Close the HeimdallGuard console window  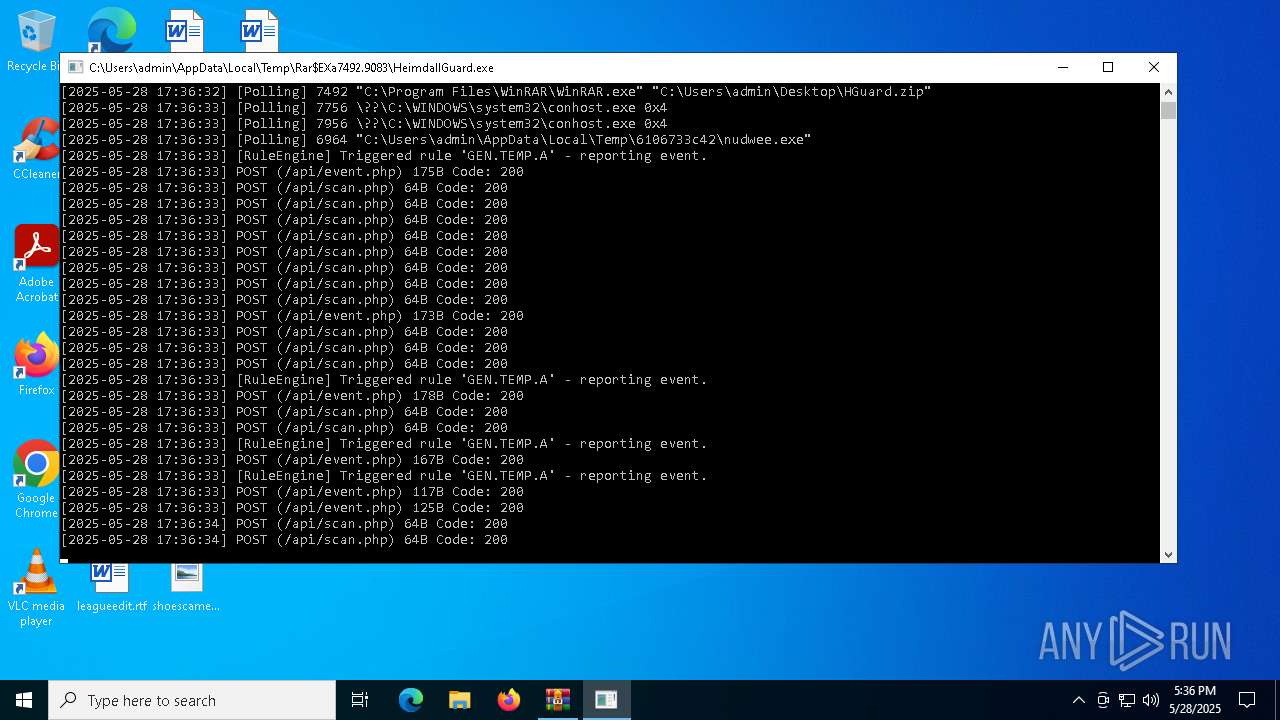(x=1153, y=67)
